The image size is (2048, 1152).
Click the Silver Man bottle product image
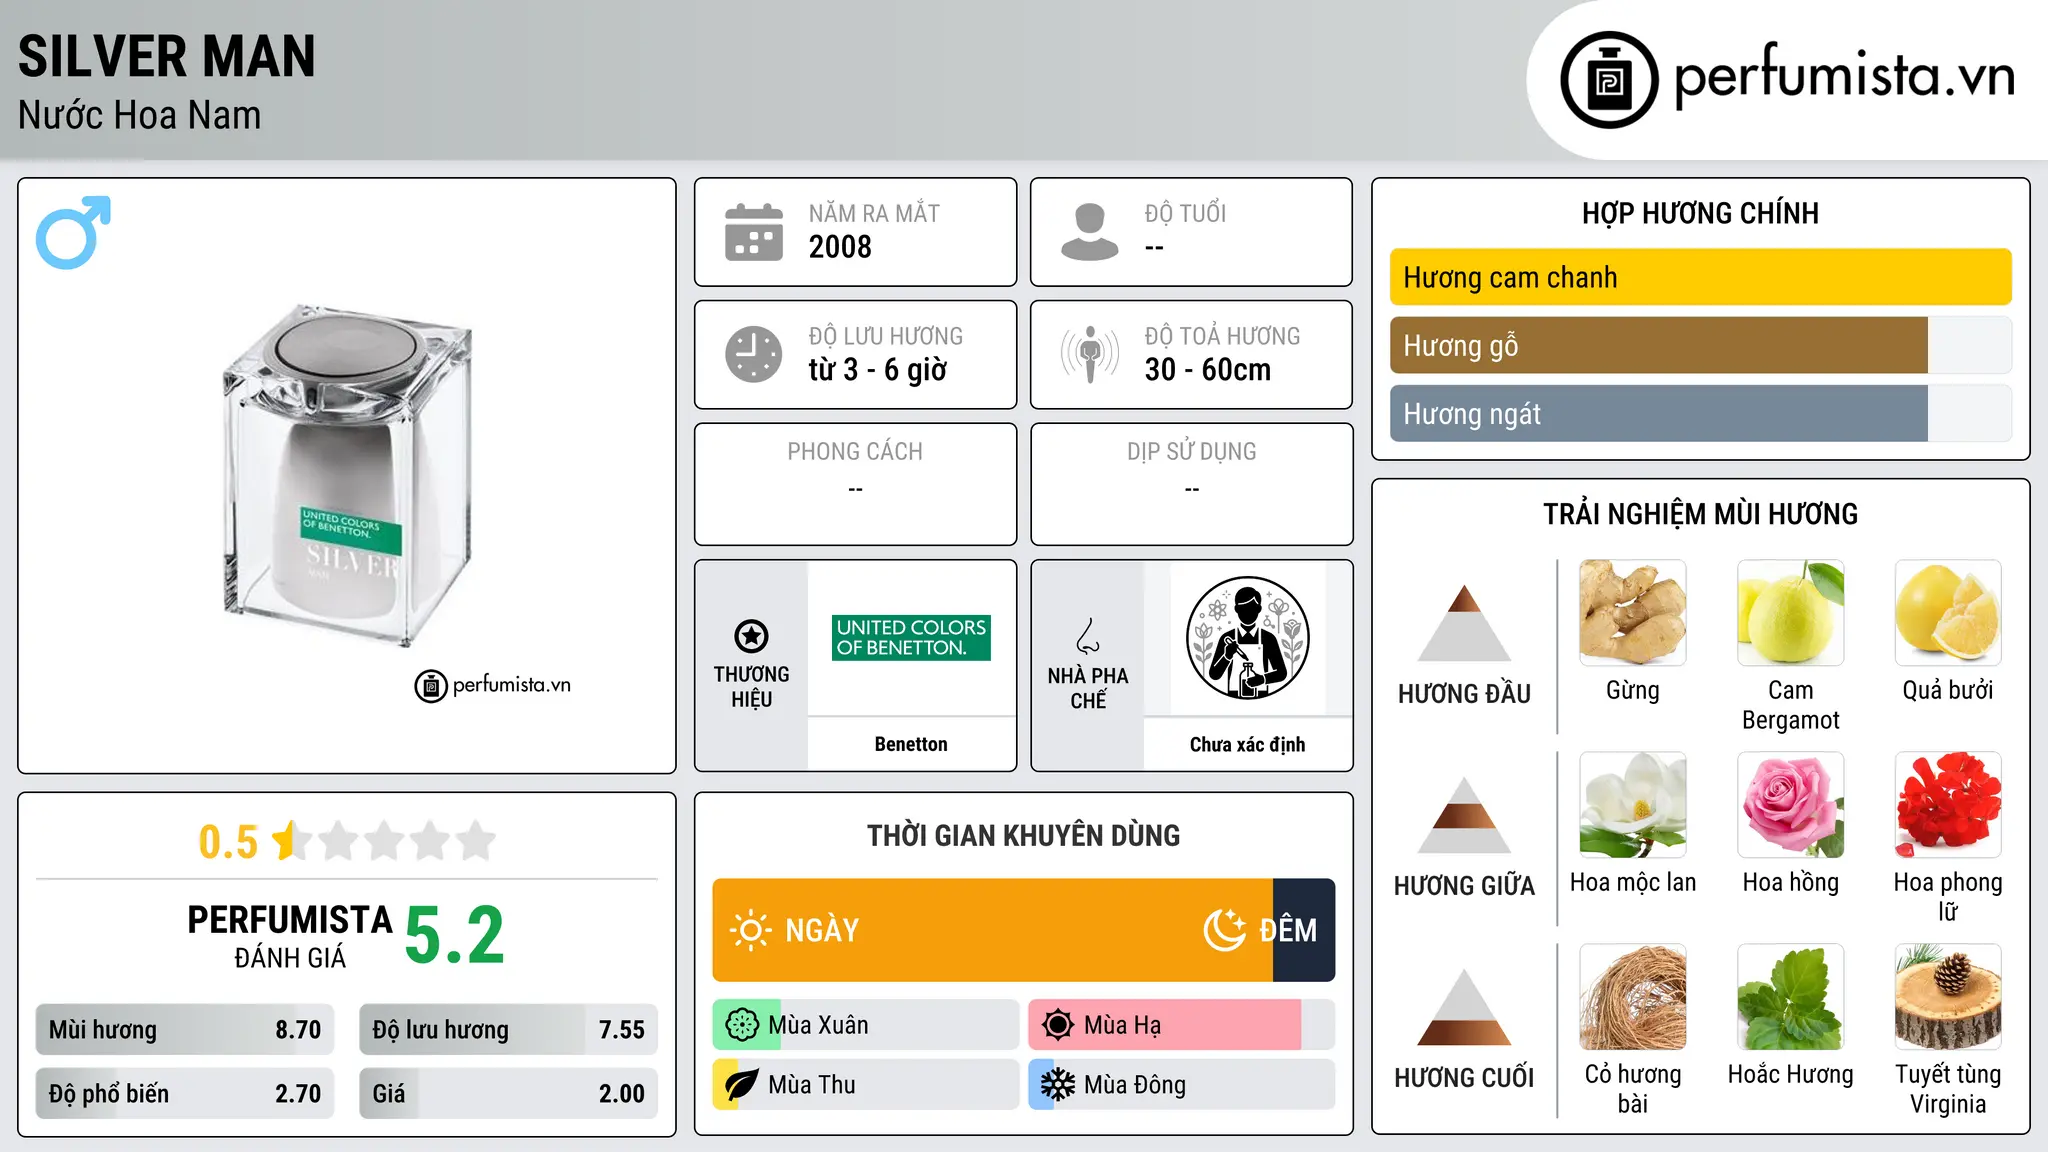(347, 475)
